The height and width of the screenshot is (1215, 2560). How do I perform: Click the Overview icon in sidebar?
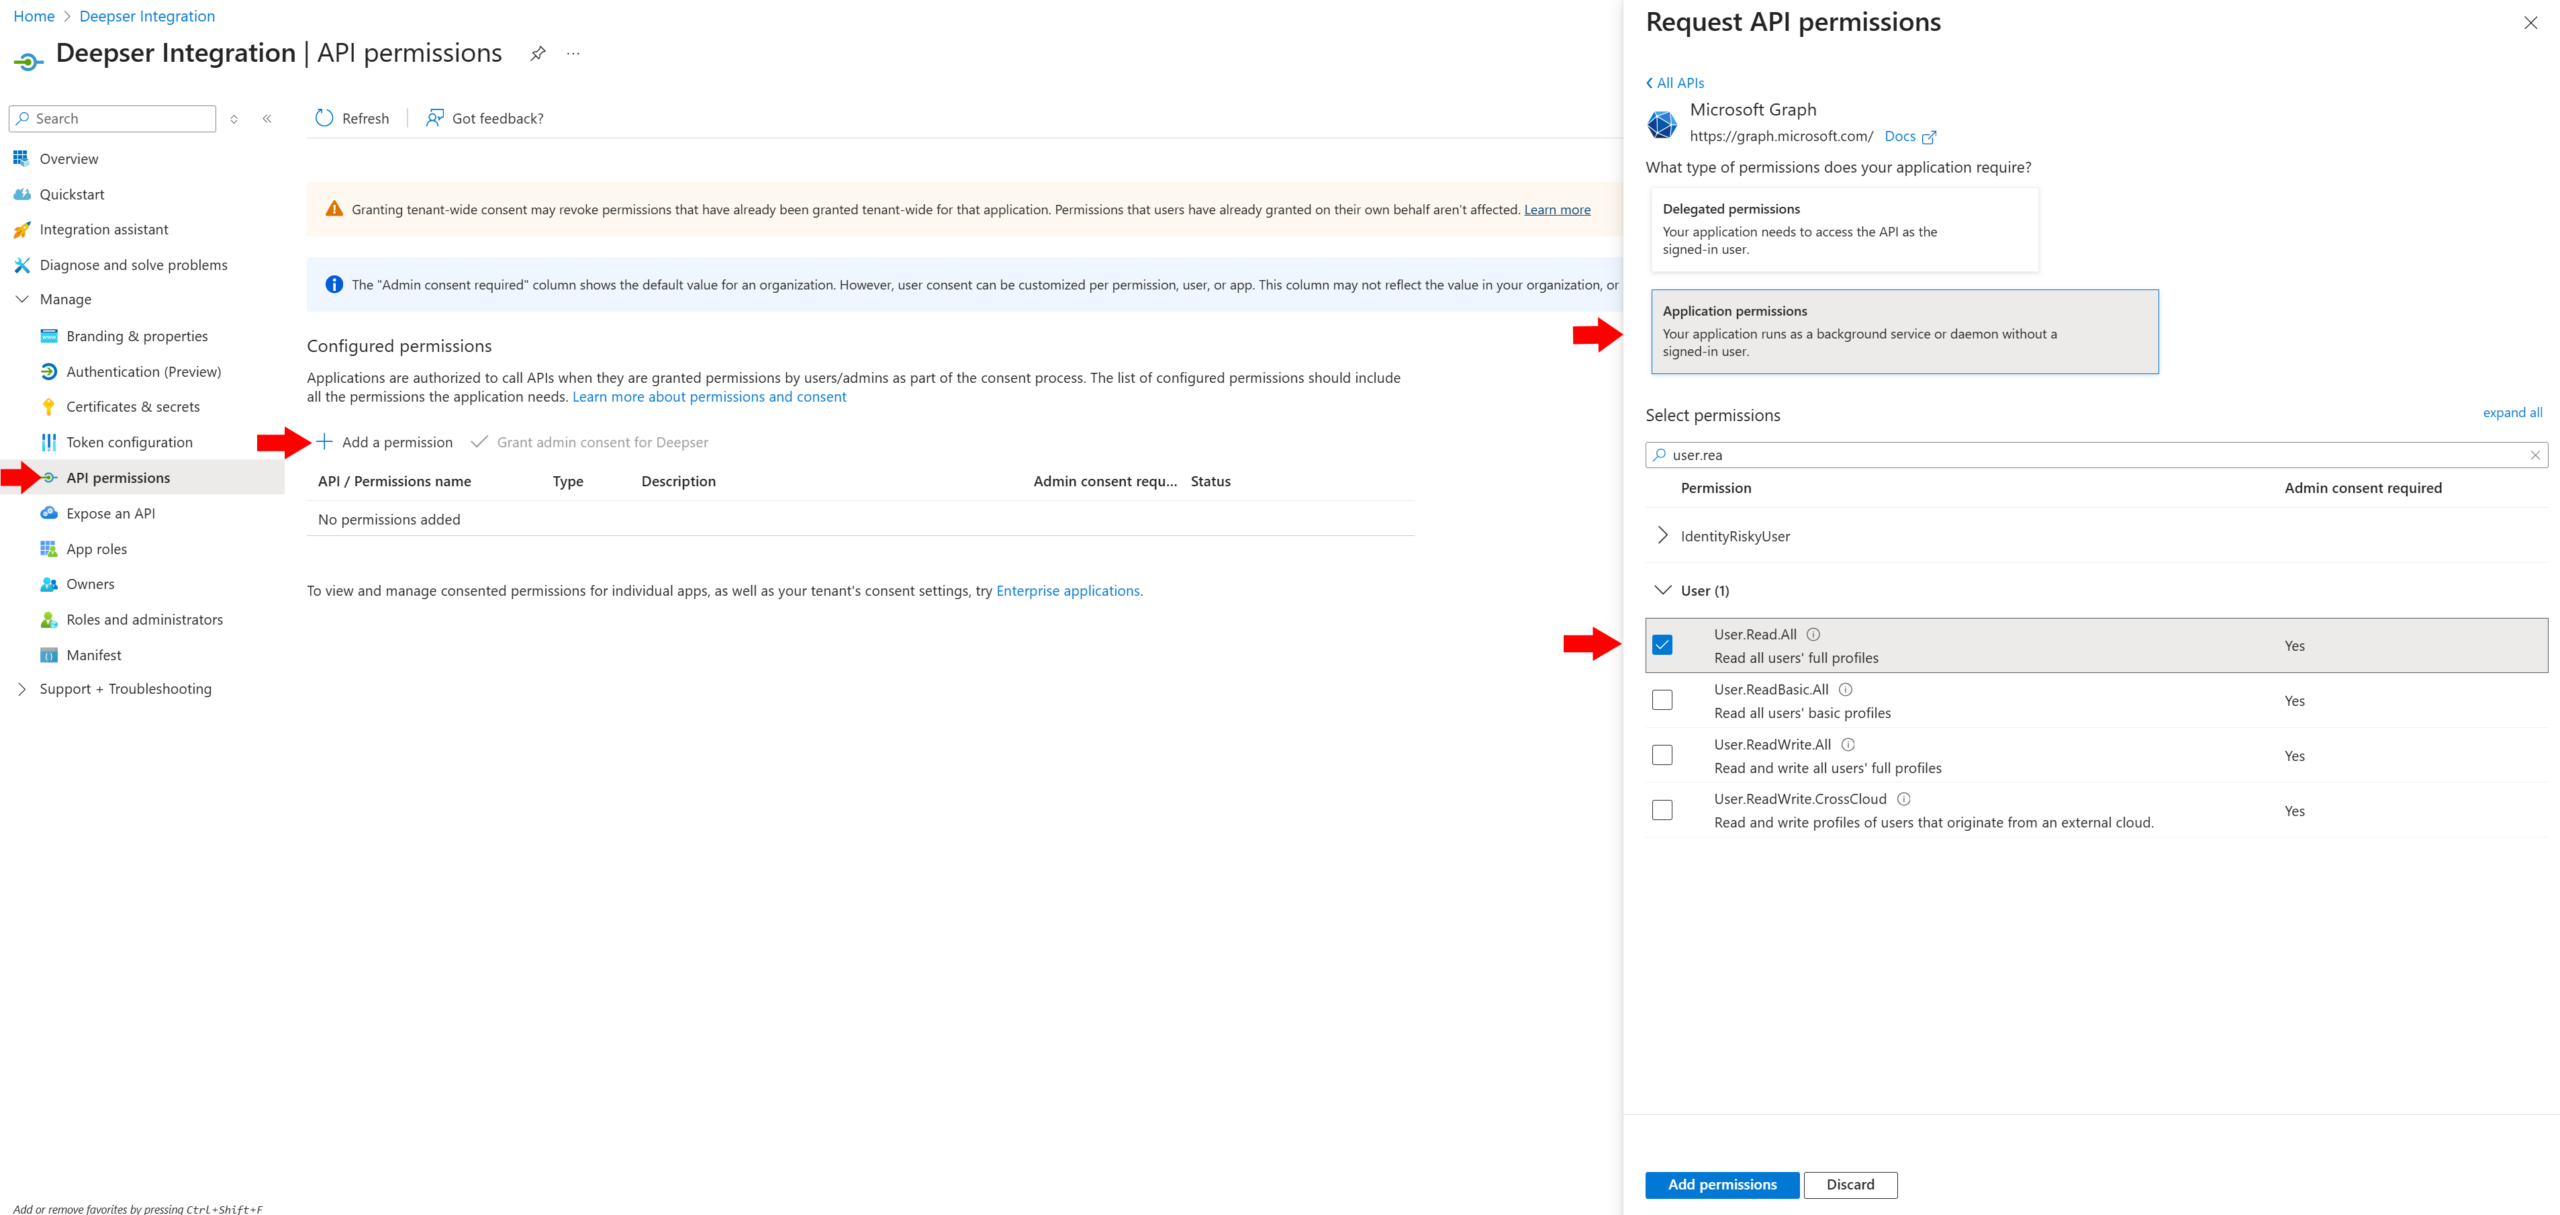click(21, 158)
